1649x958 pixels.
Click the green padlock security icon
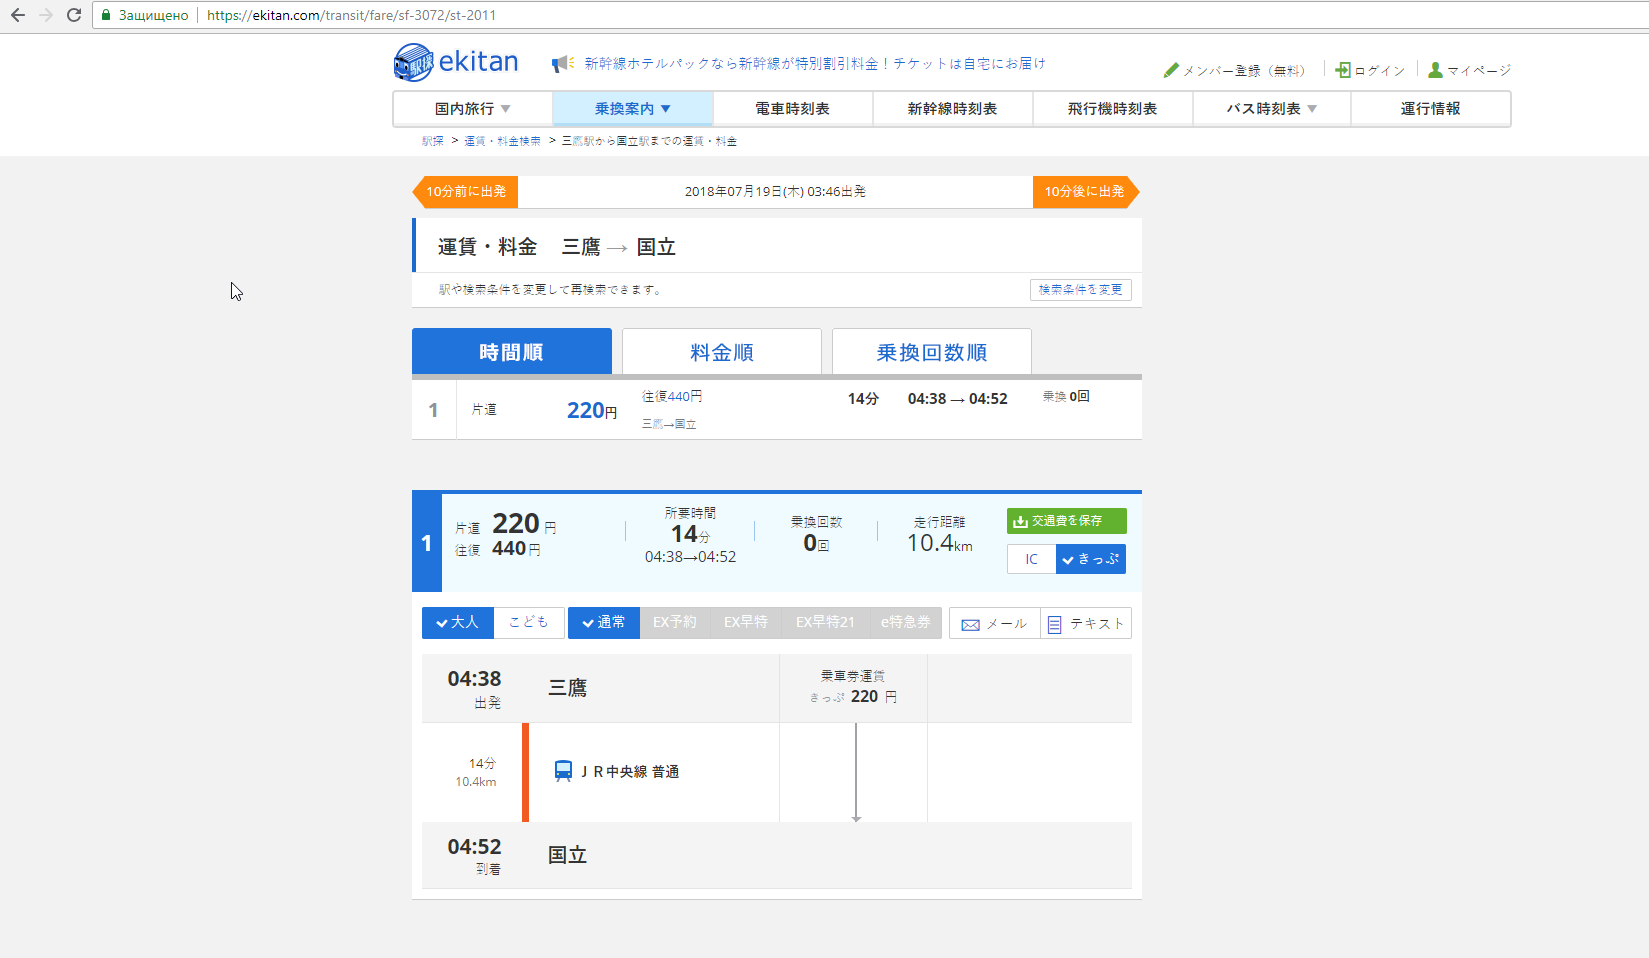(106, 15)
